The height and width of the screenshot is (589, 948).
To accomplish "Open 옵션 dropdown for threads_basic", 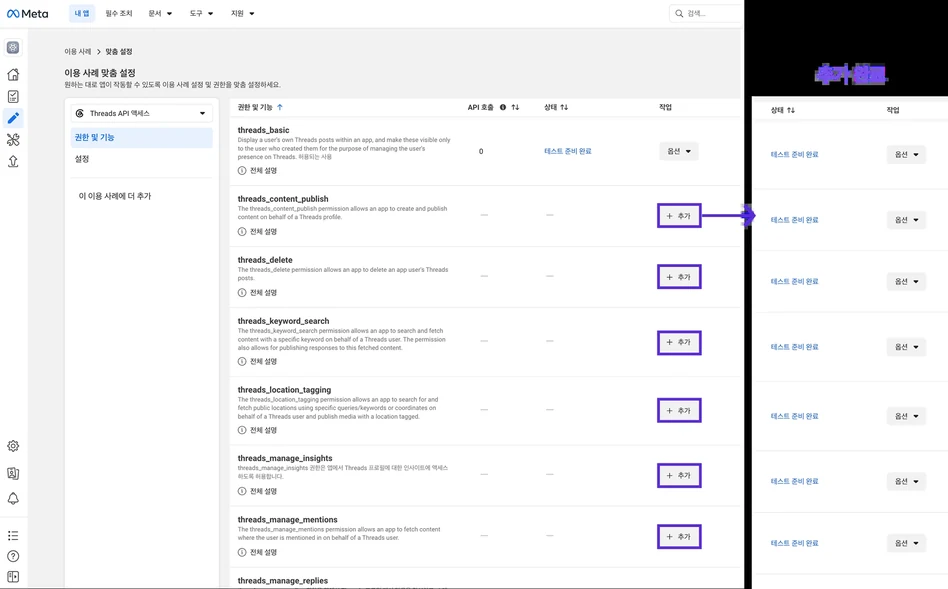I will pos(679,151).
